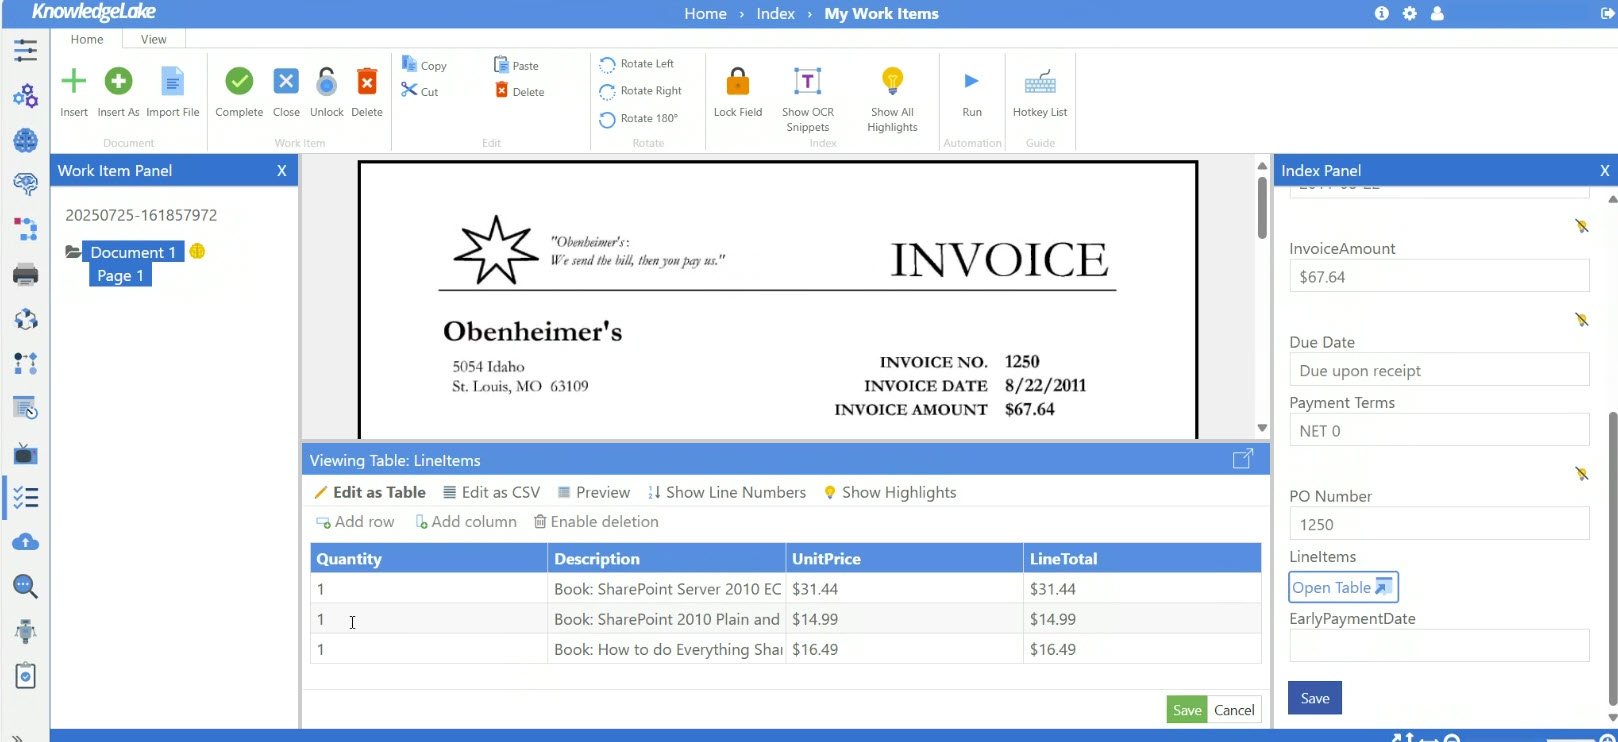Toggle Show All Highlights lightbulb
The width and height of the screenshot is (1618, 742).
(892, 82)
